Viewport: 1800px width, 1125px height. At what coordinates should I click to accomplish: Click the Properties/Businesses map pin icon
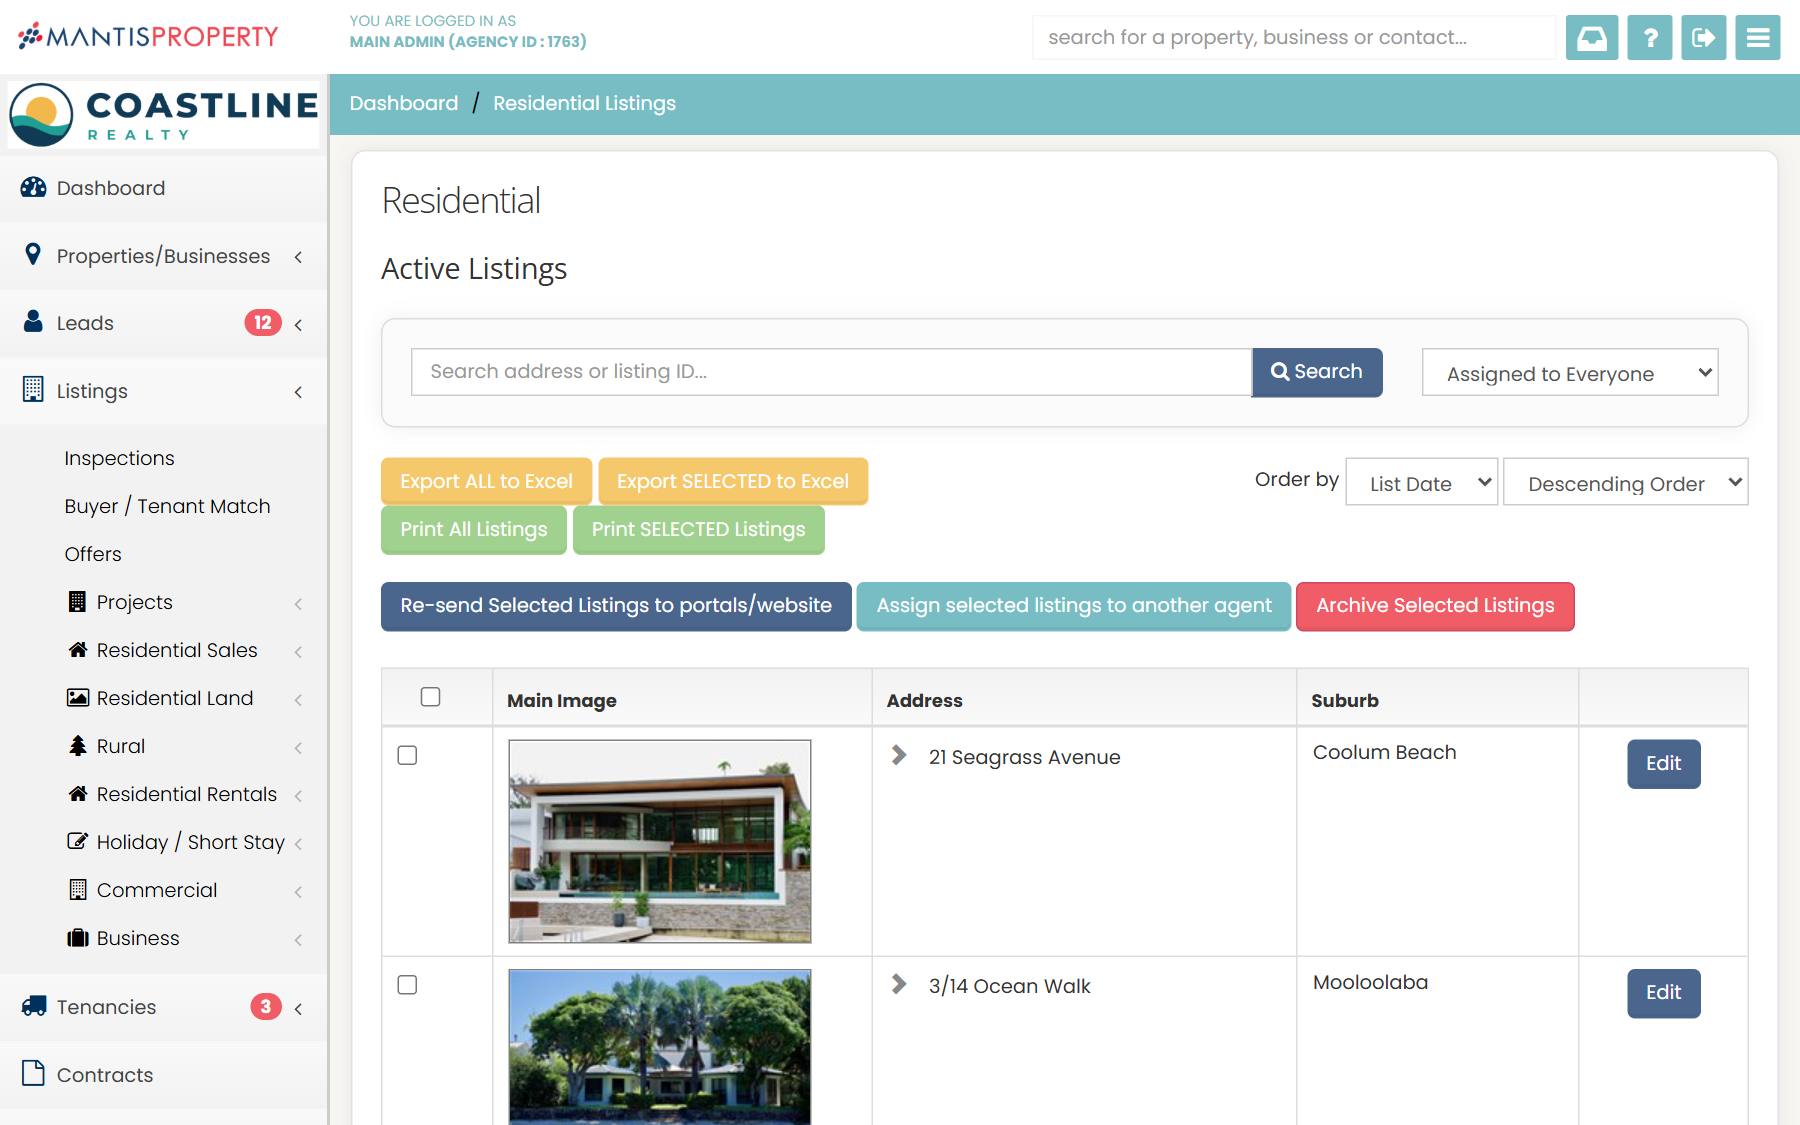[x=33, y=254]
